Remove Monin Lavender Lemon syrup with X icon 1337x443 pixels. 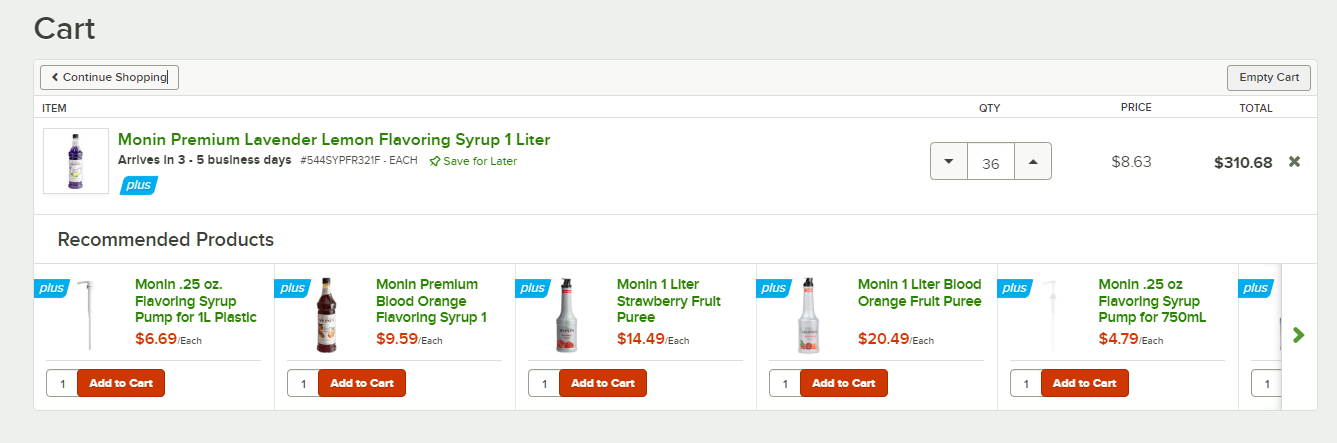pyautogui.click(x=1294, y=162)
